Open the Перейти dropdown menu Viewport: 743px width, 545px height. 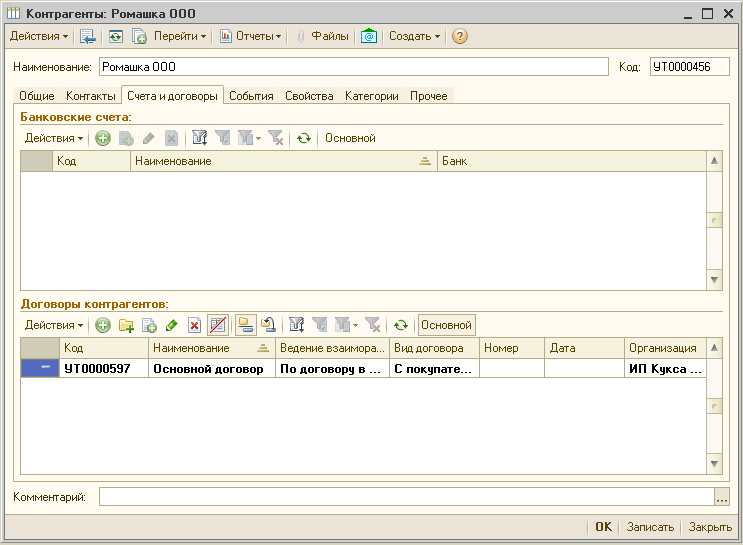click(180, 36)
